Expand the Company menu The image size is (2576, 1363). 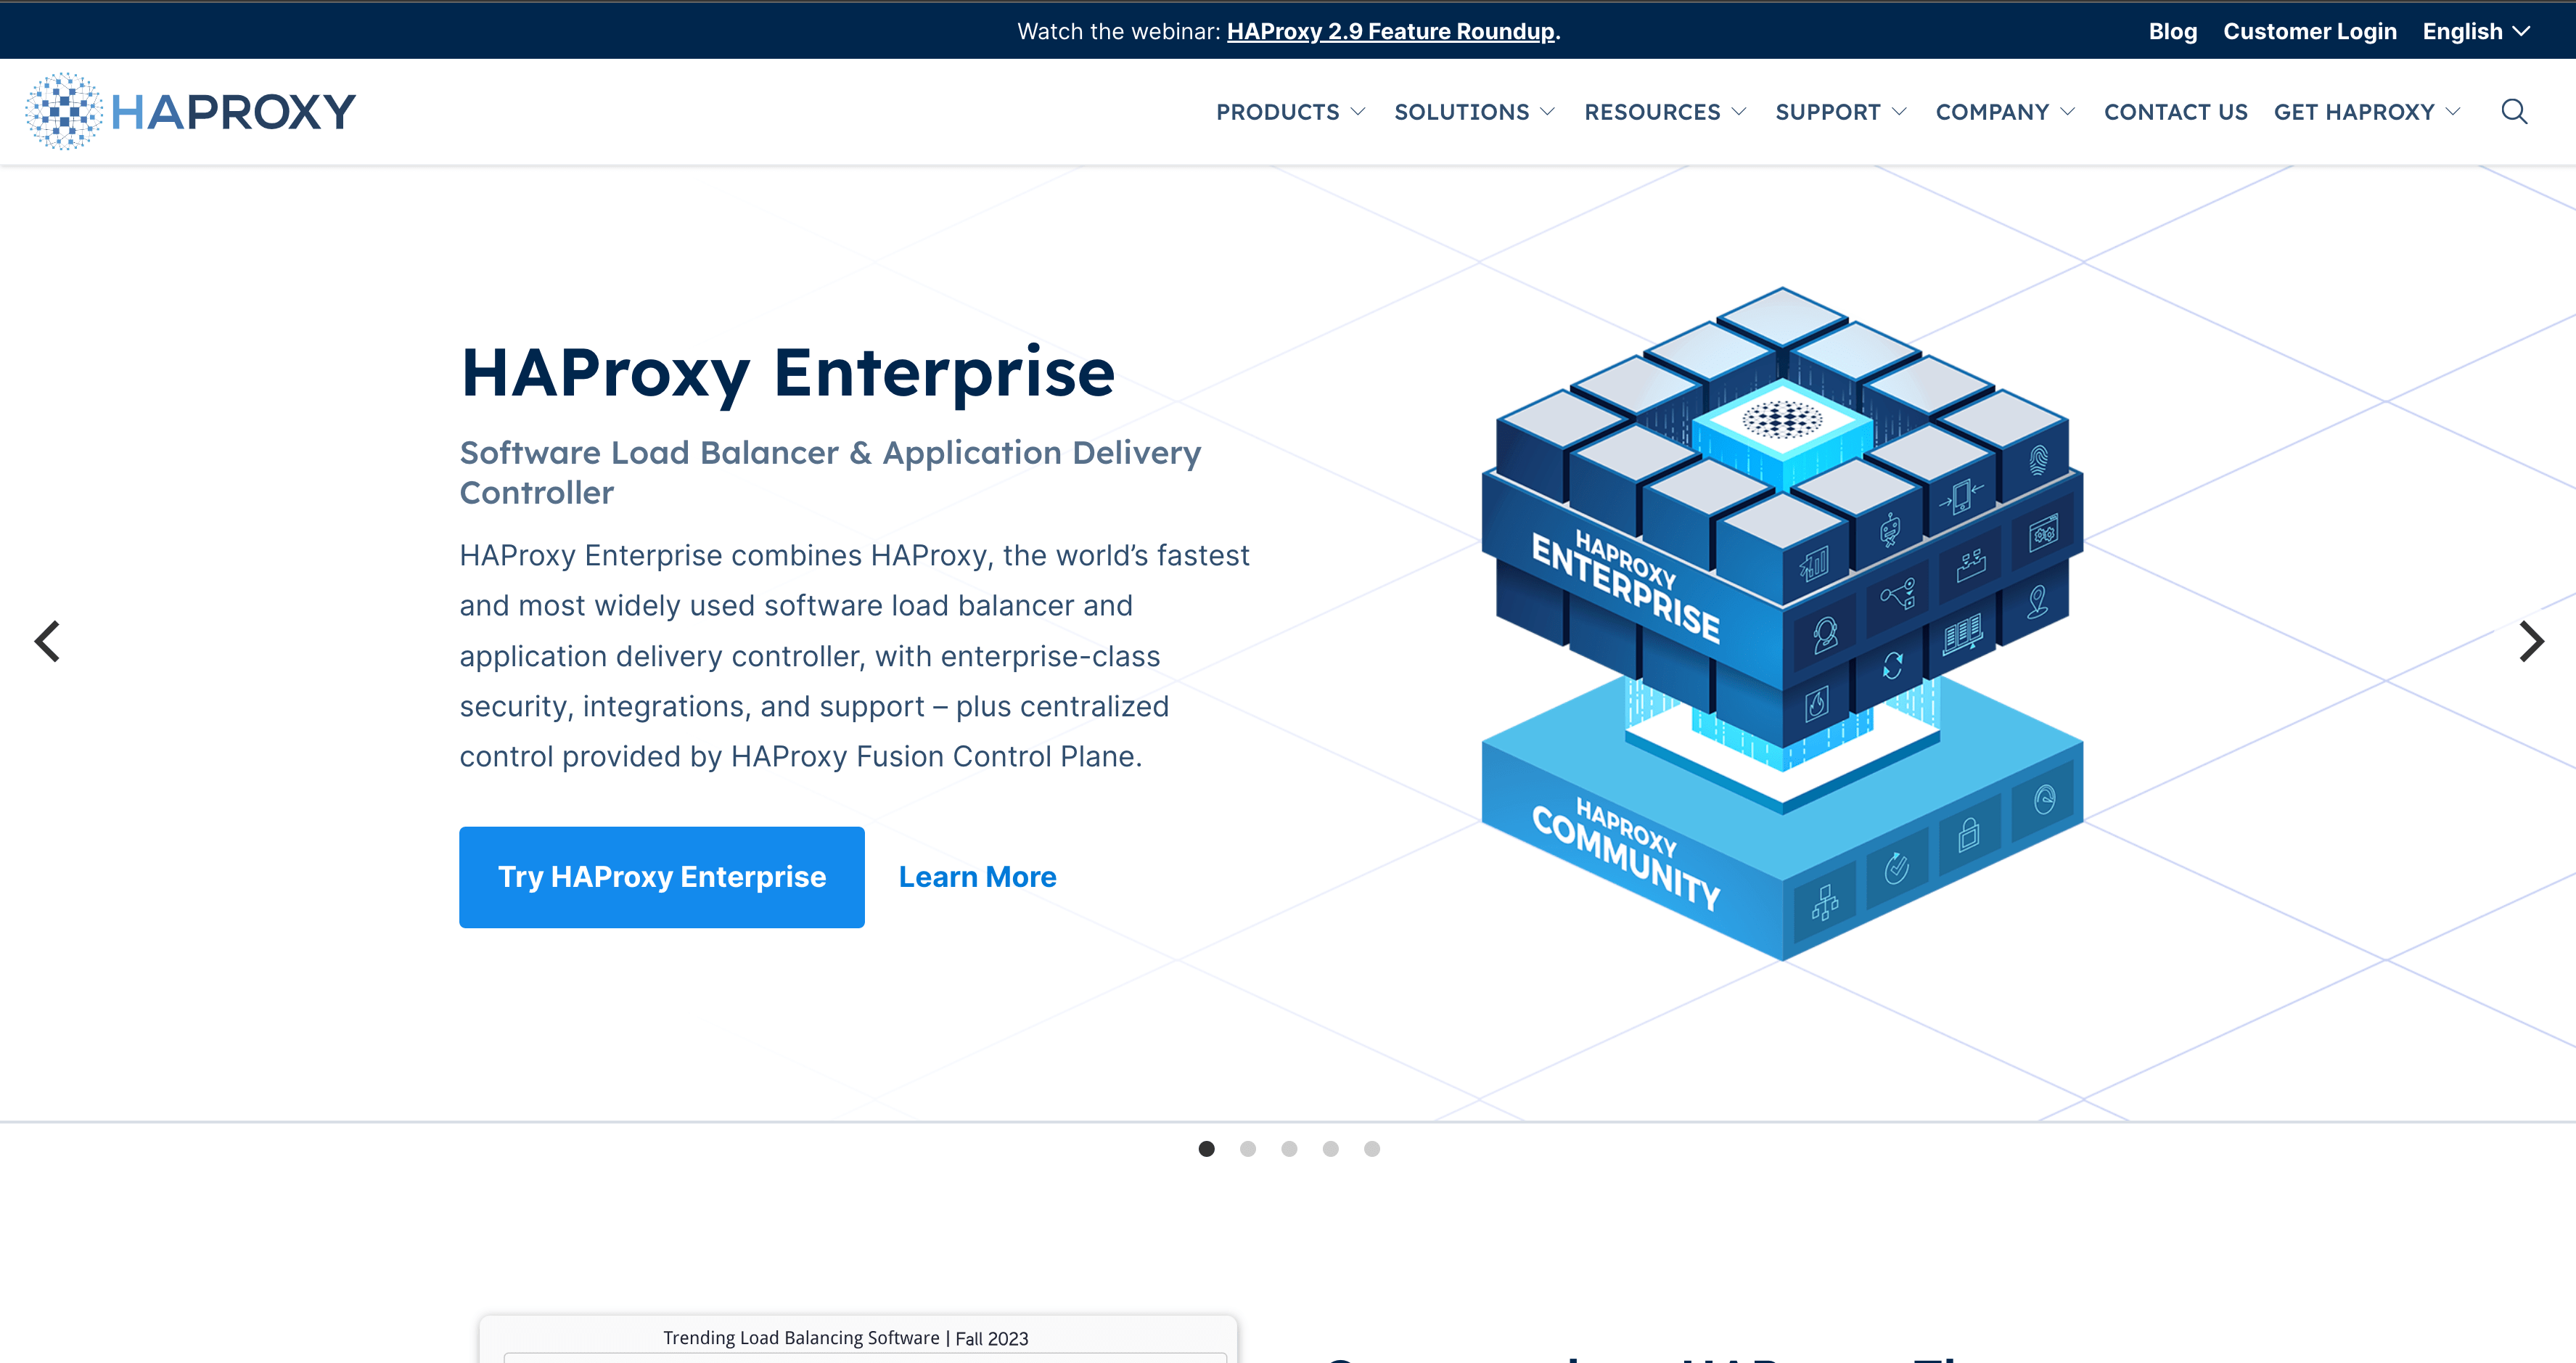click(x=2005, y=112)
